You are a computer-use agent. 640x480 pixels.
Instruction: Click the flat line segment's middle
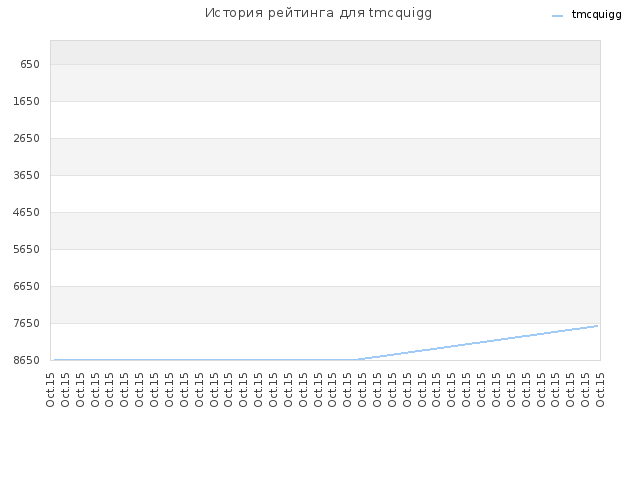[206, 360]
